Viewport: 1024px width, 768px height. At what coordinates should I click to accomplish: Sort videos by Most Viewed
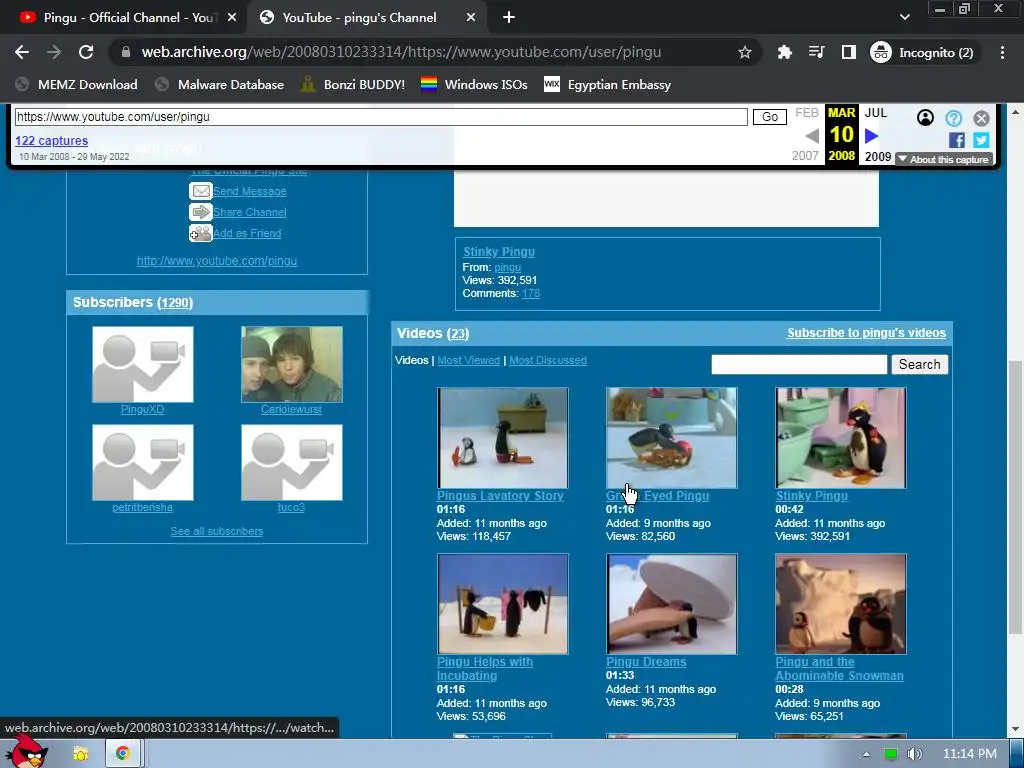(x=468, y=360)
